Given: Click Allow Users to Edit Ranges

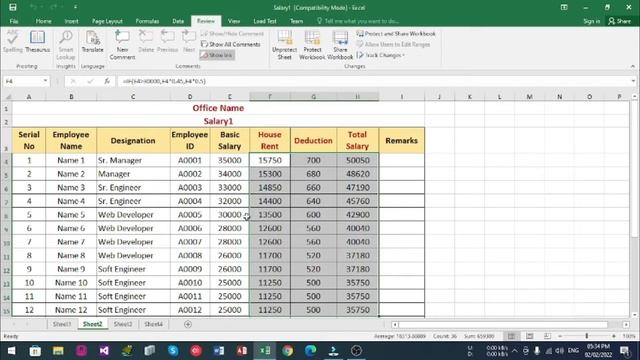Looking at the screenshot, I should [393, 44].
